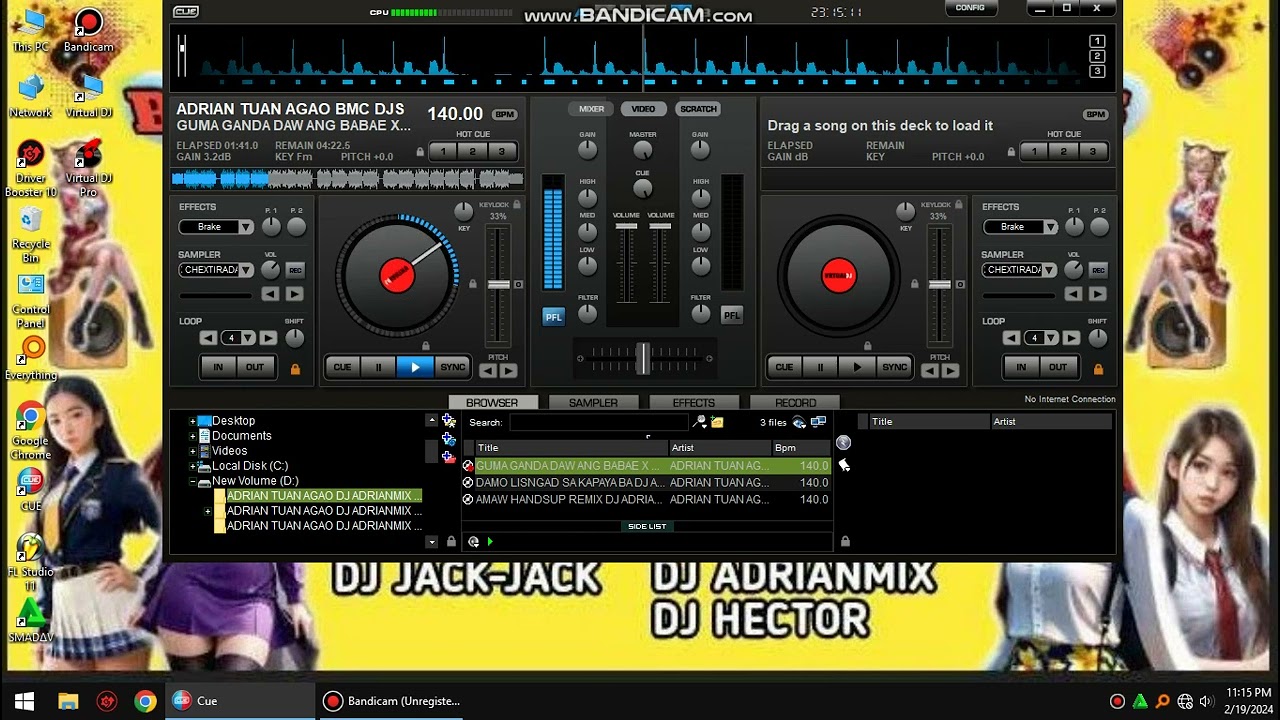
Task: Open the CONFIG settings
Action: 970,8
